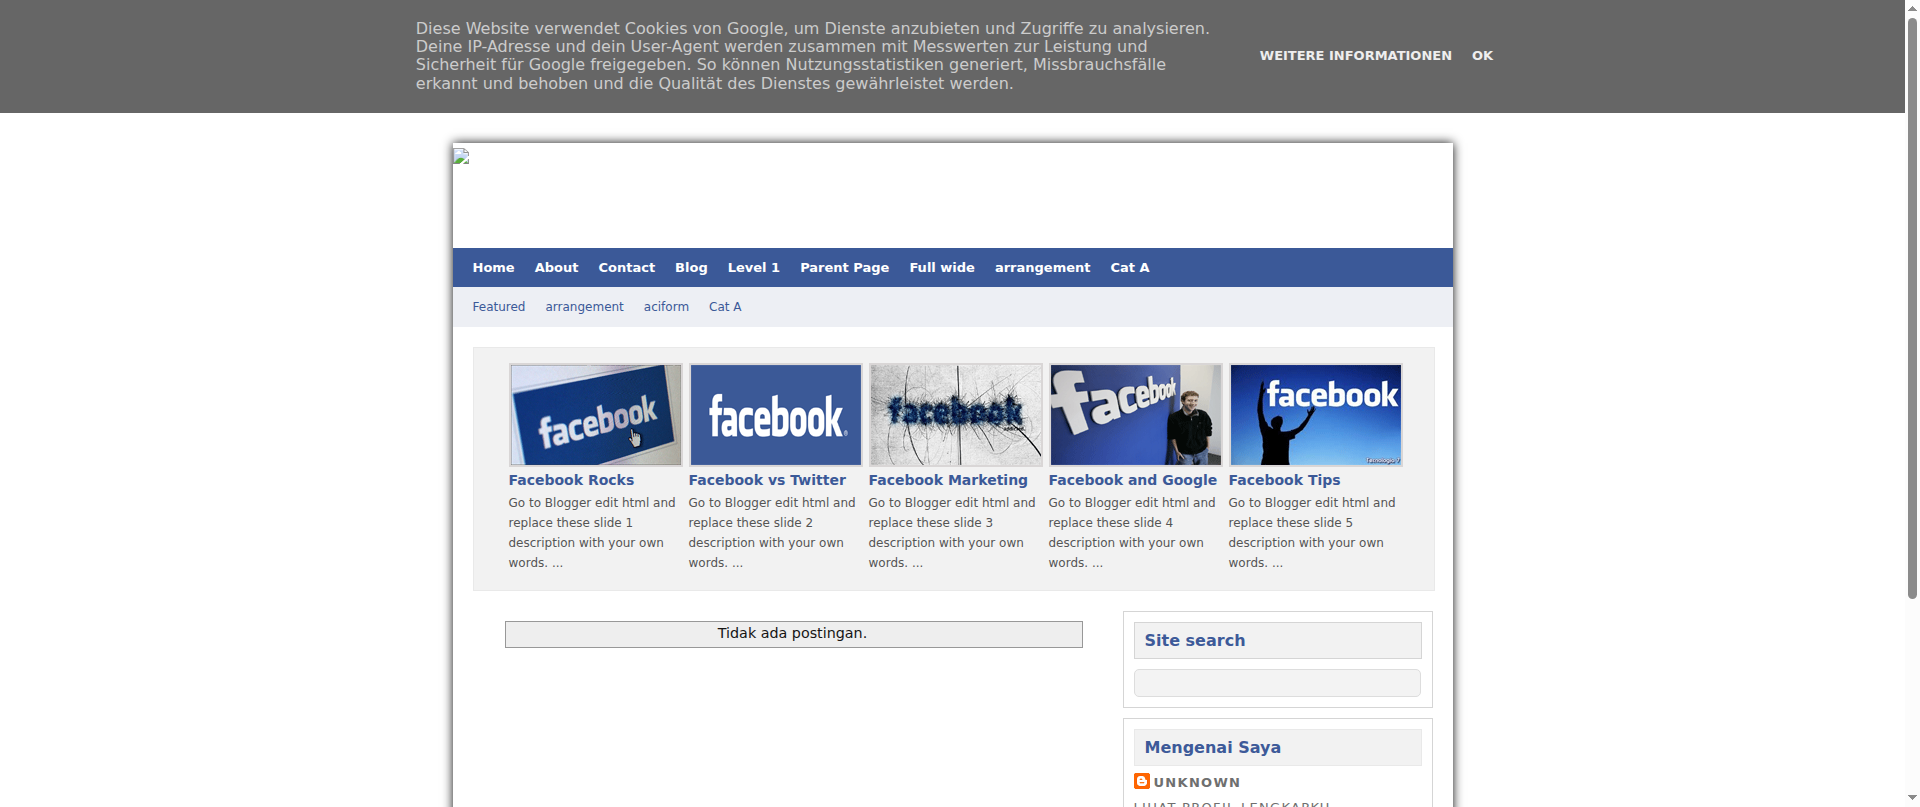Viewport: 1920px width, 807px height.
Task: Open the Facebook and Google title link
Action: [1132, 480]
